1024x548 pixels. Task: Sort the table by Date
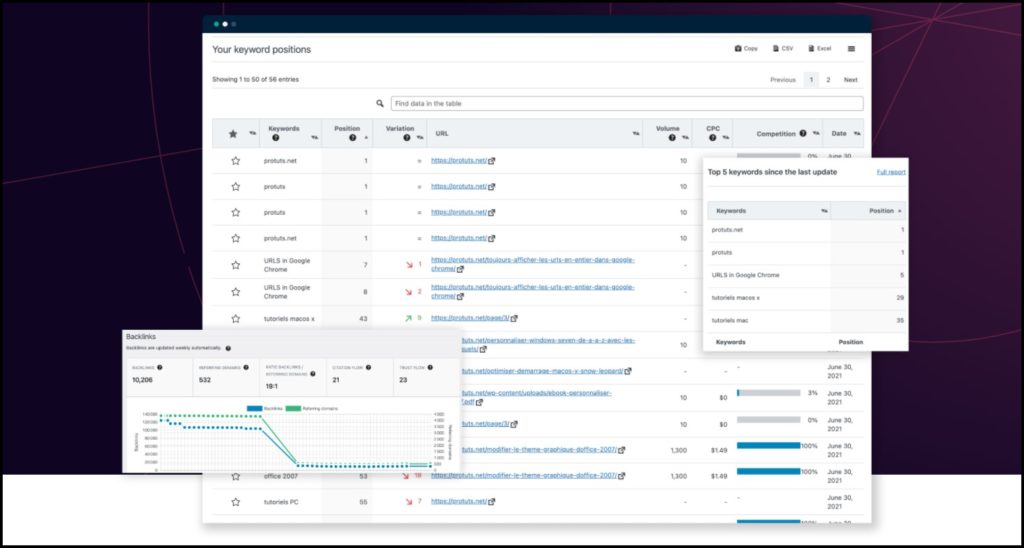click(x=857, y=133)
